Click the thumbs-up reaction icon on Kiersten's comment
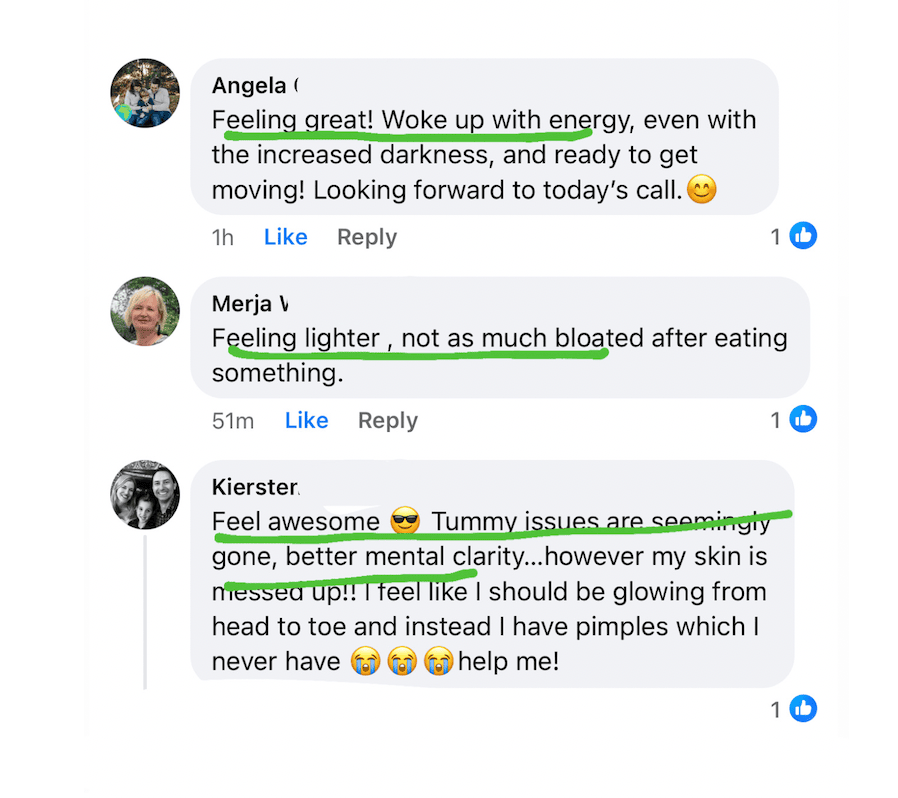Image resolution: width=898 pixels, height=798 pixels. coord(803,709)
